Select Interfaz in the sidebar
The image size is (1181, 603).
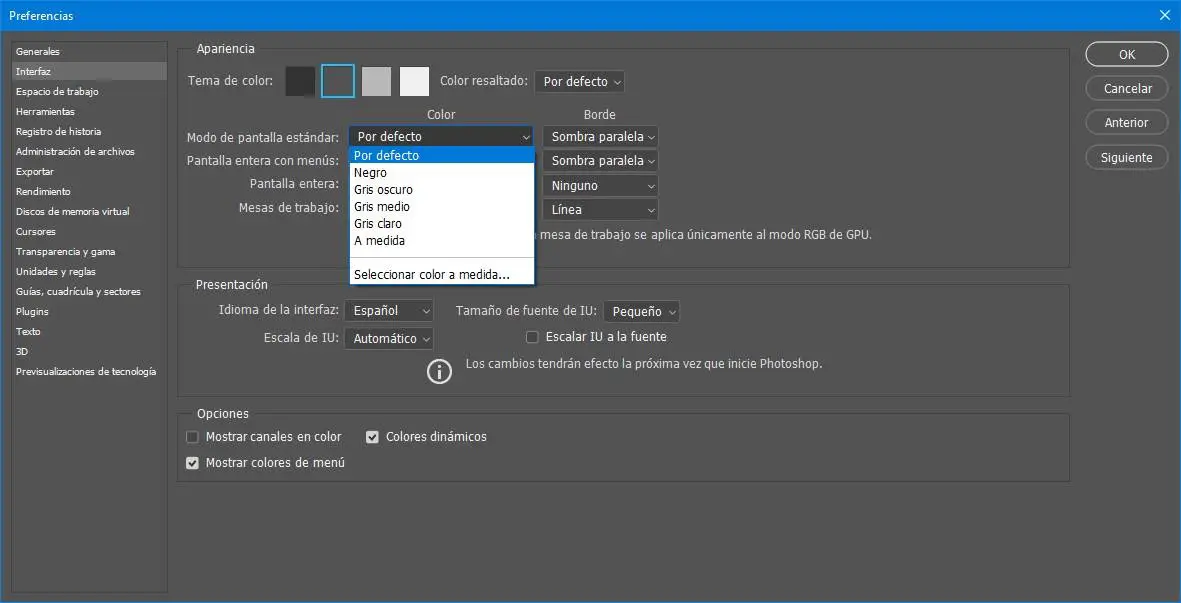(x=90, y=72)
